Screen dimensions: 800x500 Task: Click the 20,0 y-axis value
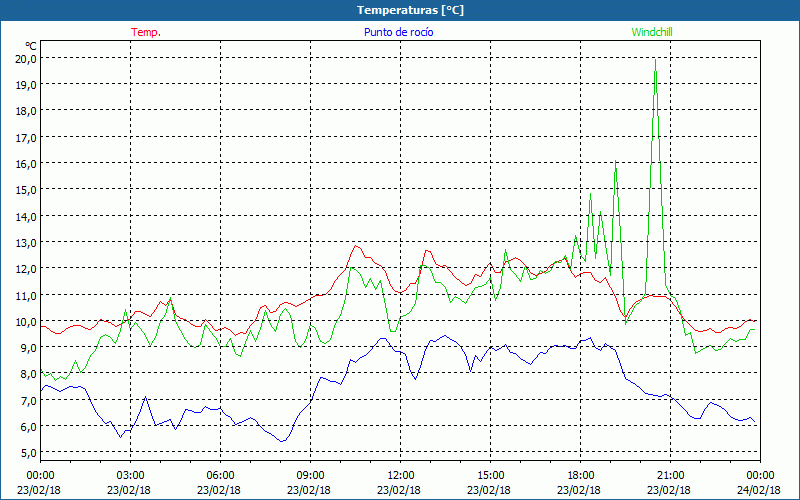coord(27,58)
